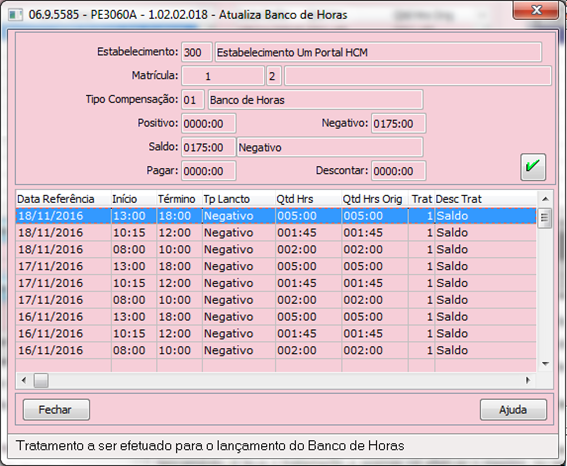This screenshot has width=567, height=466.
Task: Close the Atualiza Banco de Horas window
Action: 536,10
